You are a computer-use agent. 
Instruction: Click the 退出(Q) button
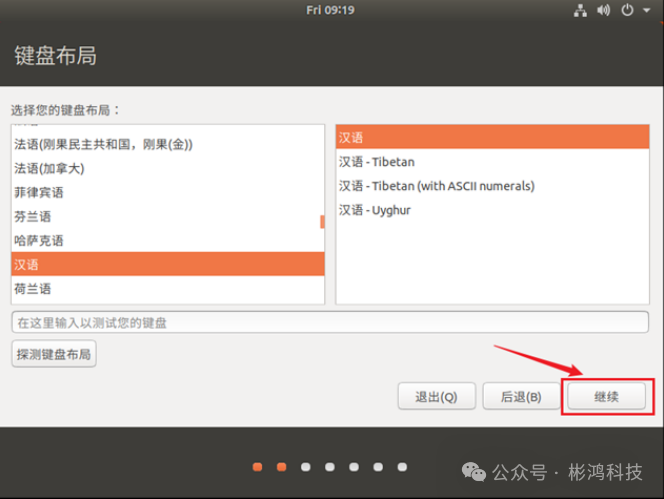tap(437, 396)
